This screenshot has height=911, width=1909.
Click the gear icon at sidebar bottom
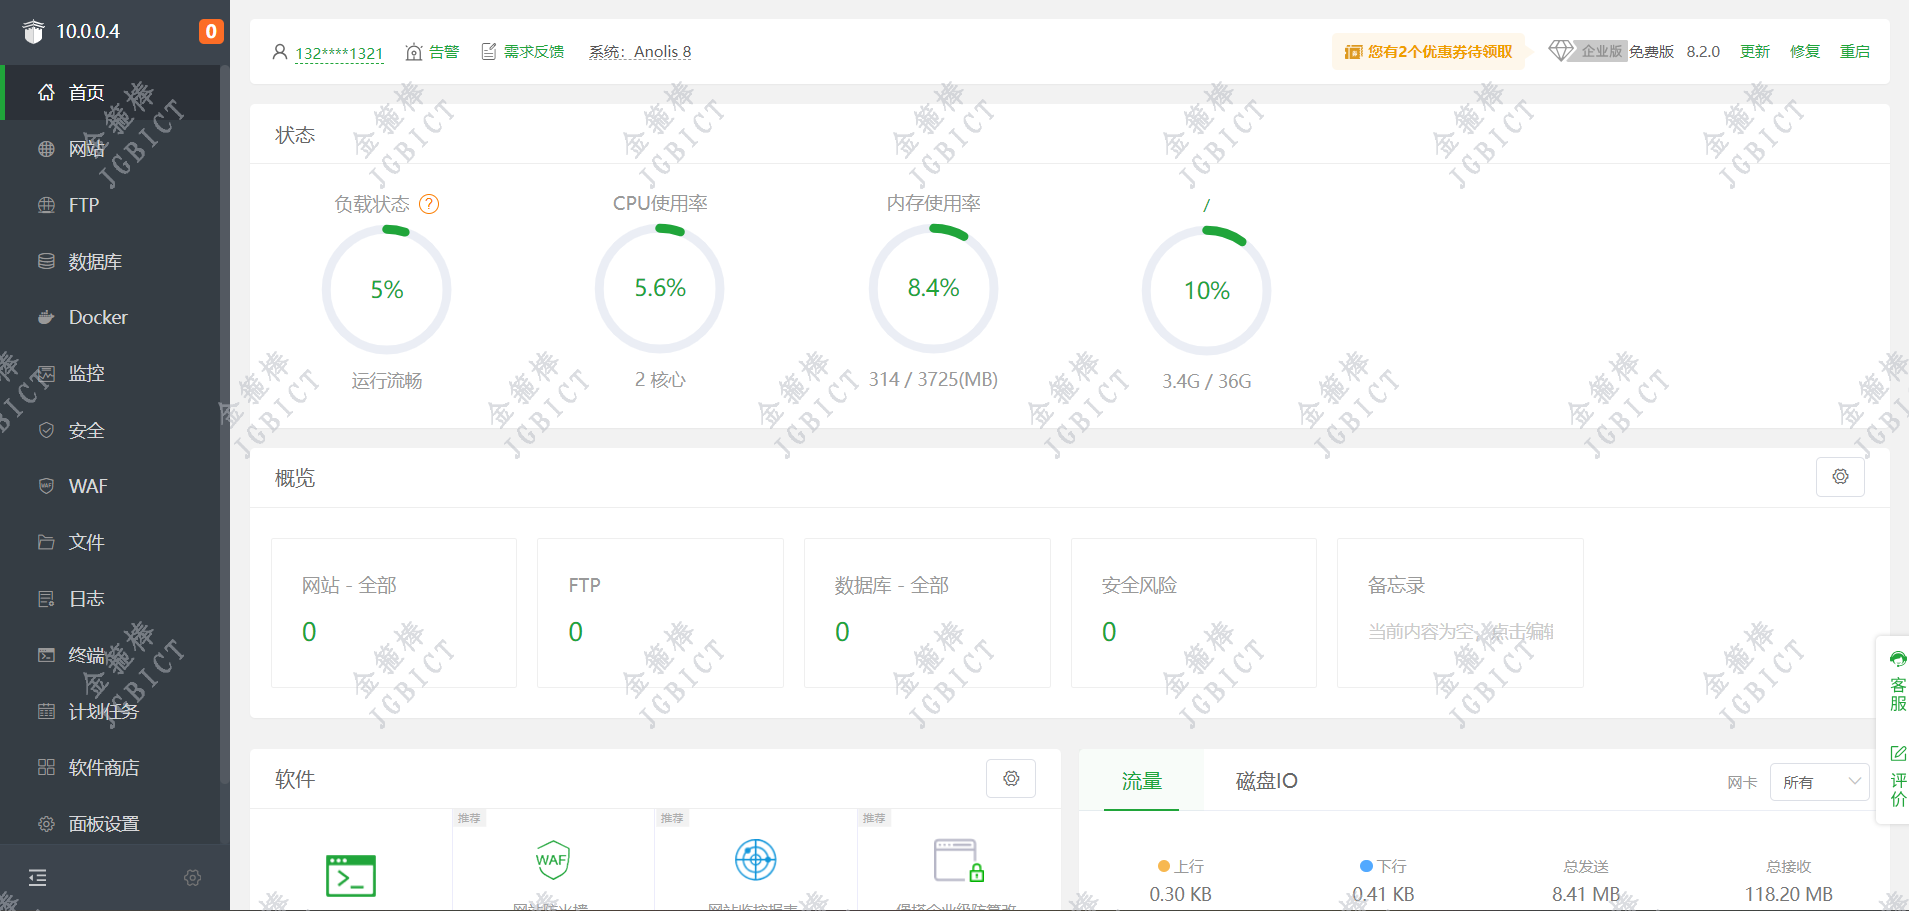pyautogui.click(x=193, y=878)
